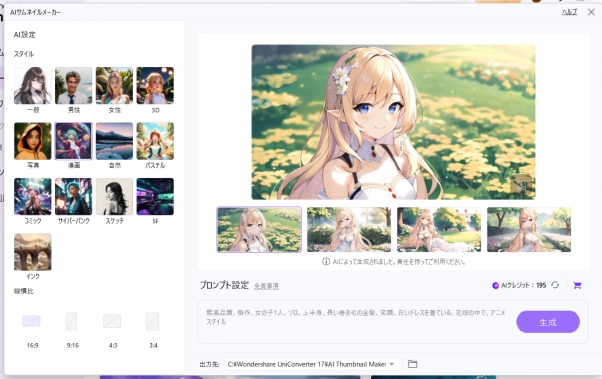Select the 3D style thumbnail
602x379 pixels.
(x=155, y=86)
